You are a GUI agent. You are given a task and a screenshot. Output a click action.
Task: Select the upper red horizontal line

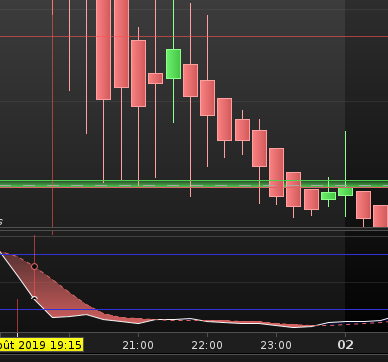click(194, 36)
